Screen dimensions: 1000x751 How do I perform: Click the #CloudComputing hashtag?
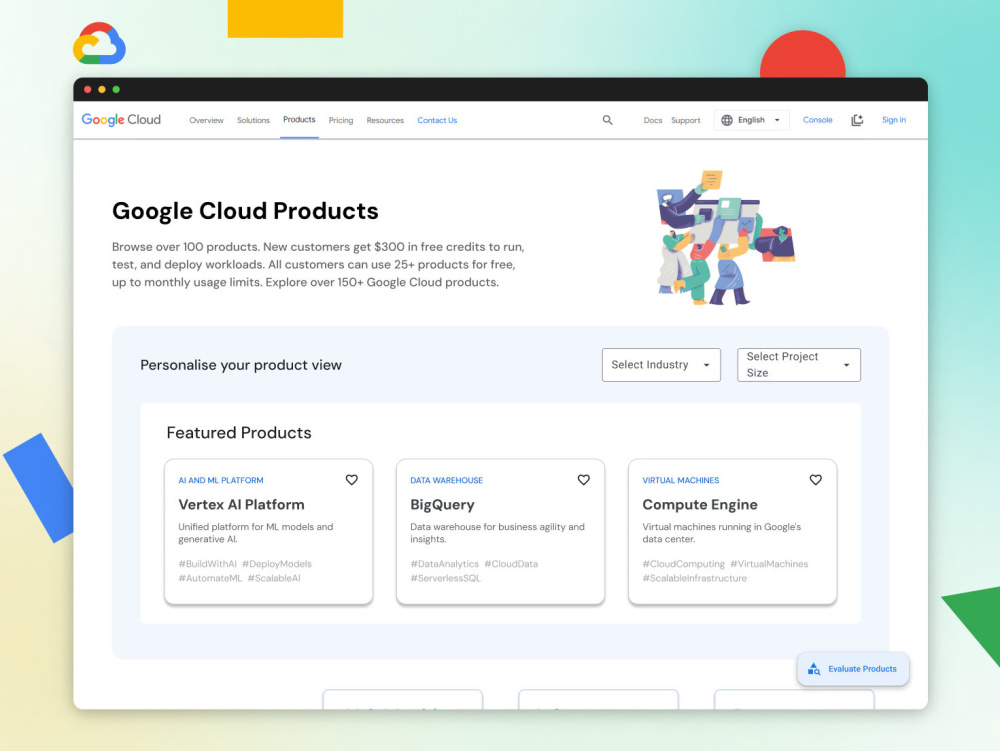[684, 564]
